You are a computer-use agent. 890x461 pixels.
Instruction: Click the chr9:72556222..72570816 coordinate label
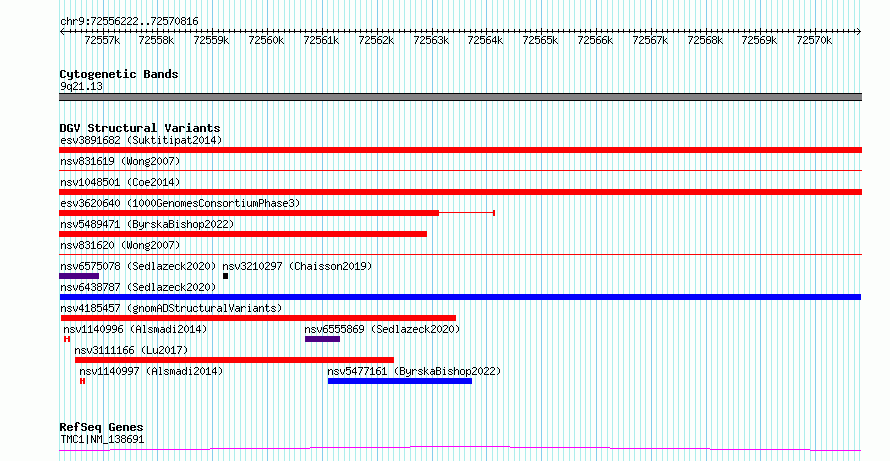[129, 22]
